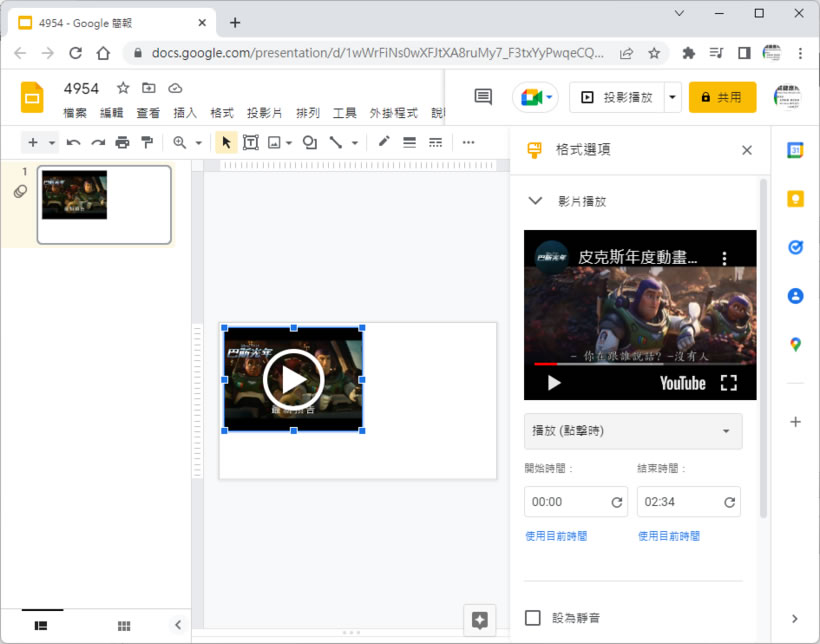Open Contacts side panel
820x644 pixels.
point(795,296)
